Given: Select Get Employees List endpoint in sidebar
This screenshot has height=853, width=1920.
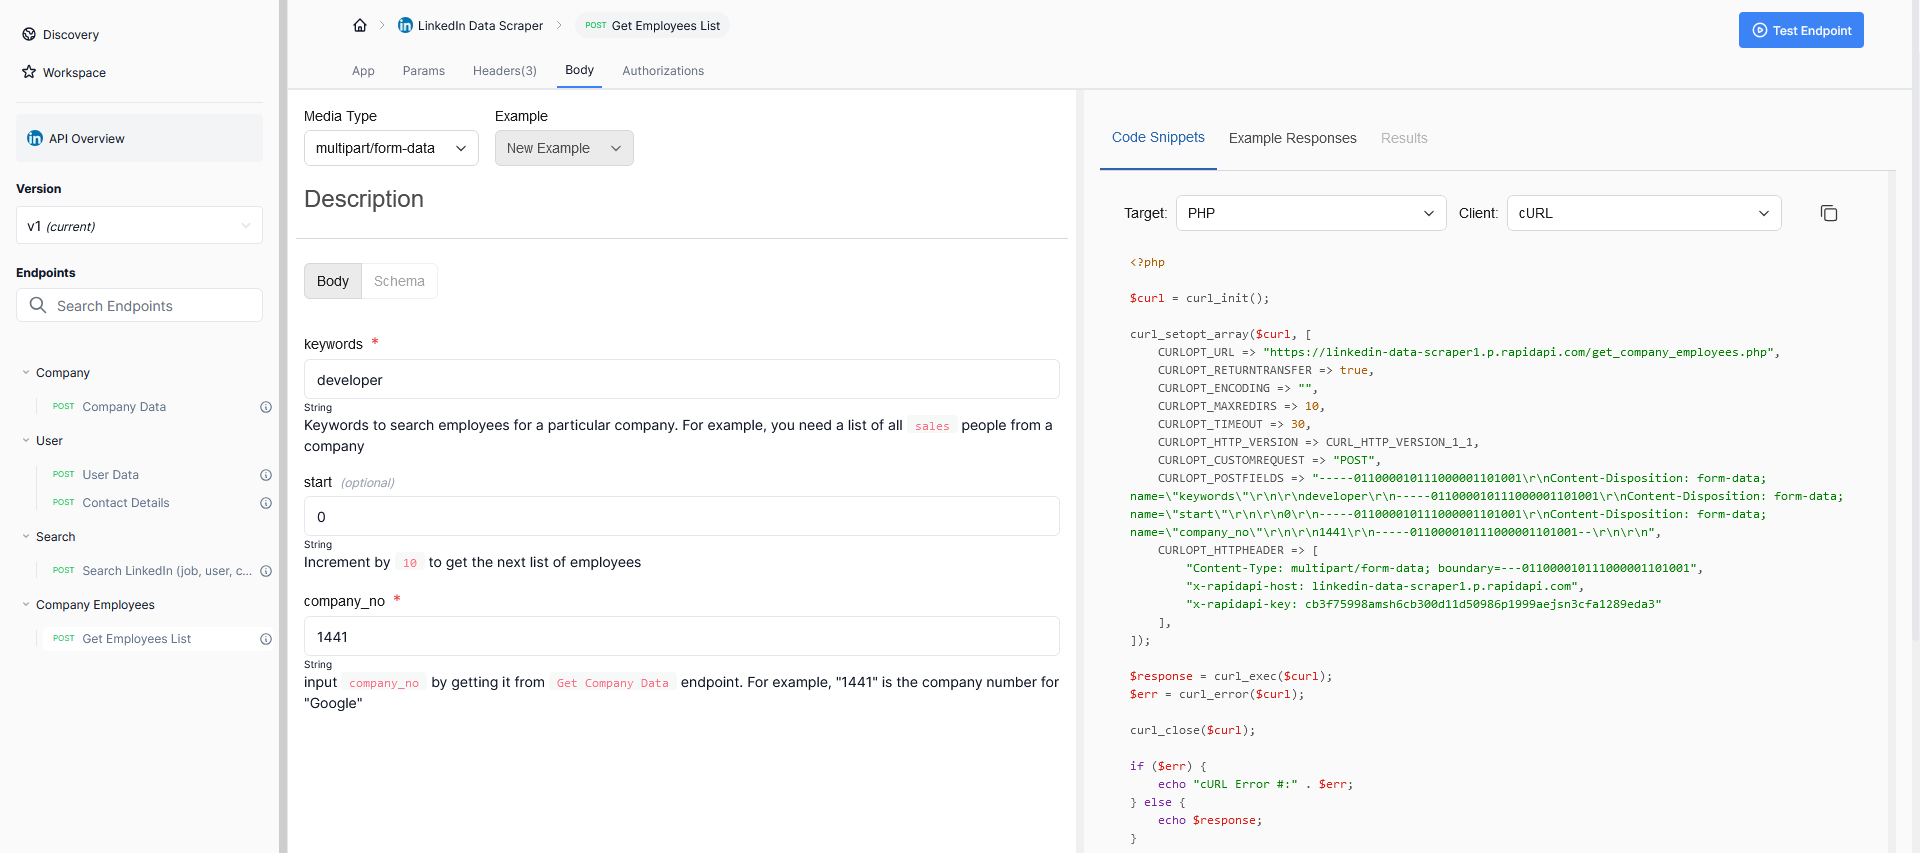Looking at the screenshot, I should (x=136, y=639).
